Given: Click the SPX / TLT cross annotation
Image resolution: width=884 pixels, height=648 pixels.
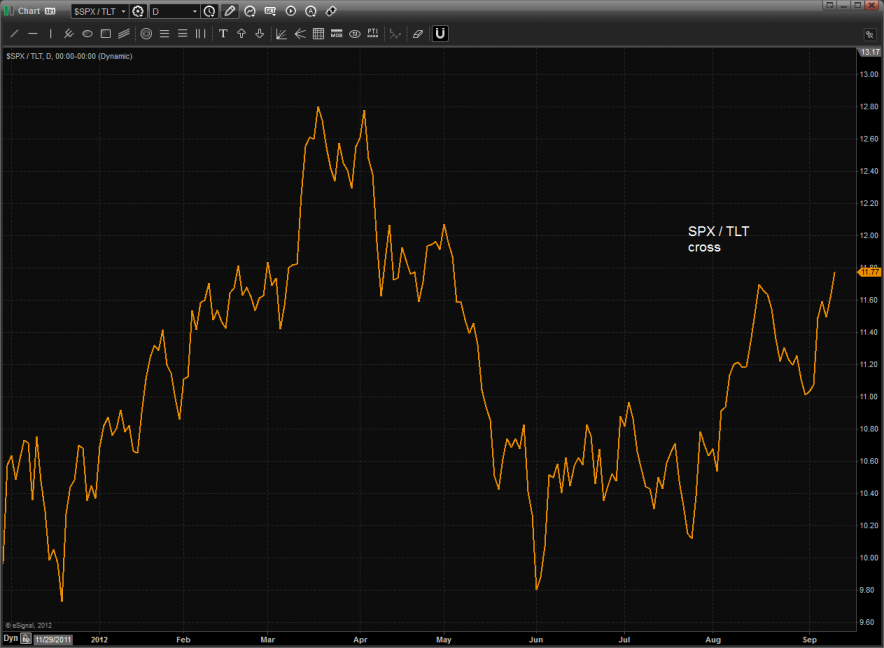Looking at the screenshot, I should [718, 239].
